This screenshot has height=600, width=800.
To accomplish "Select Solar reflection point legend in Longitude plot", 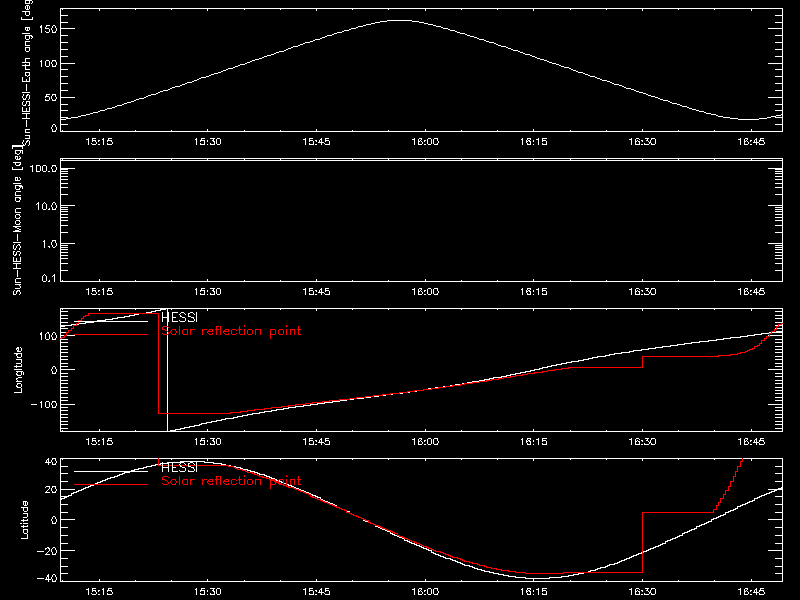I will pos(231,331).
